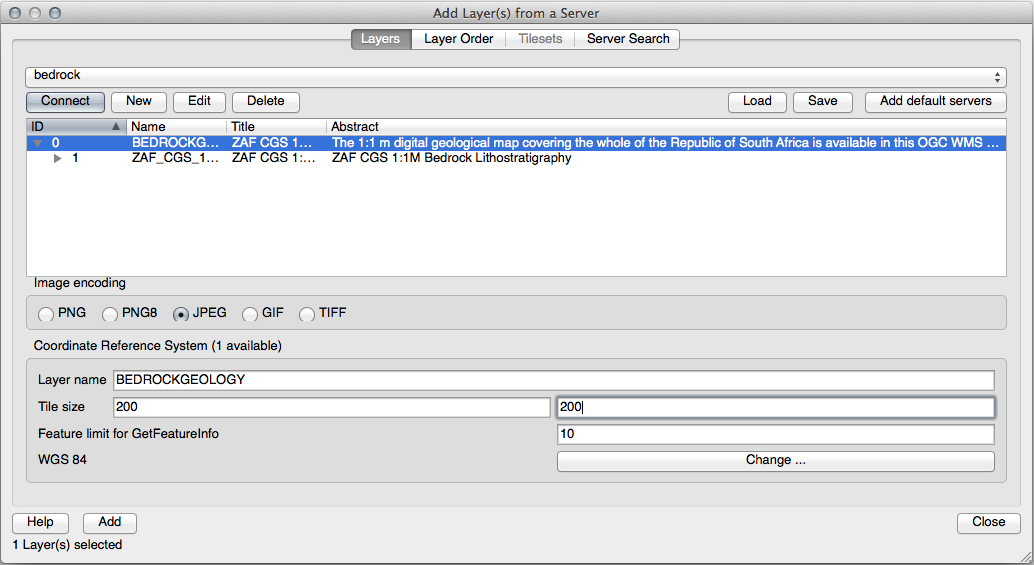Screen dimensions: 1034x565
Task: Sort the layer list by ID column
Action: [x=76, y=127]
